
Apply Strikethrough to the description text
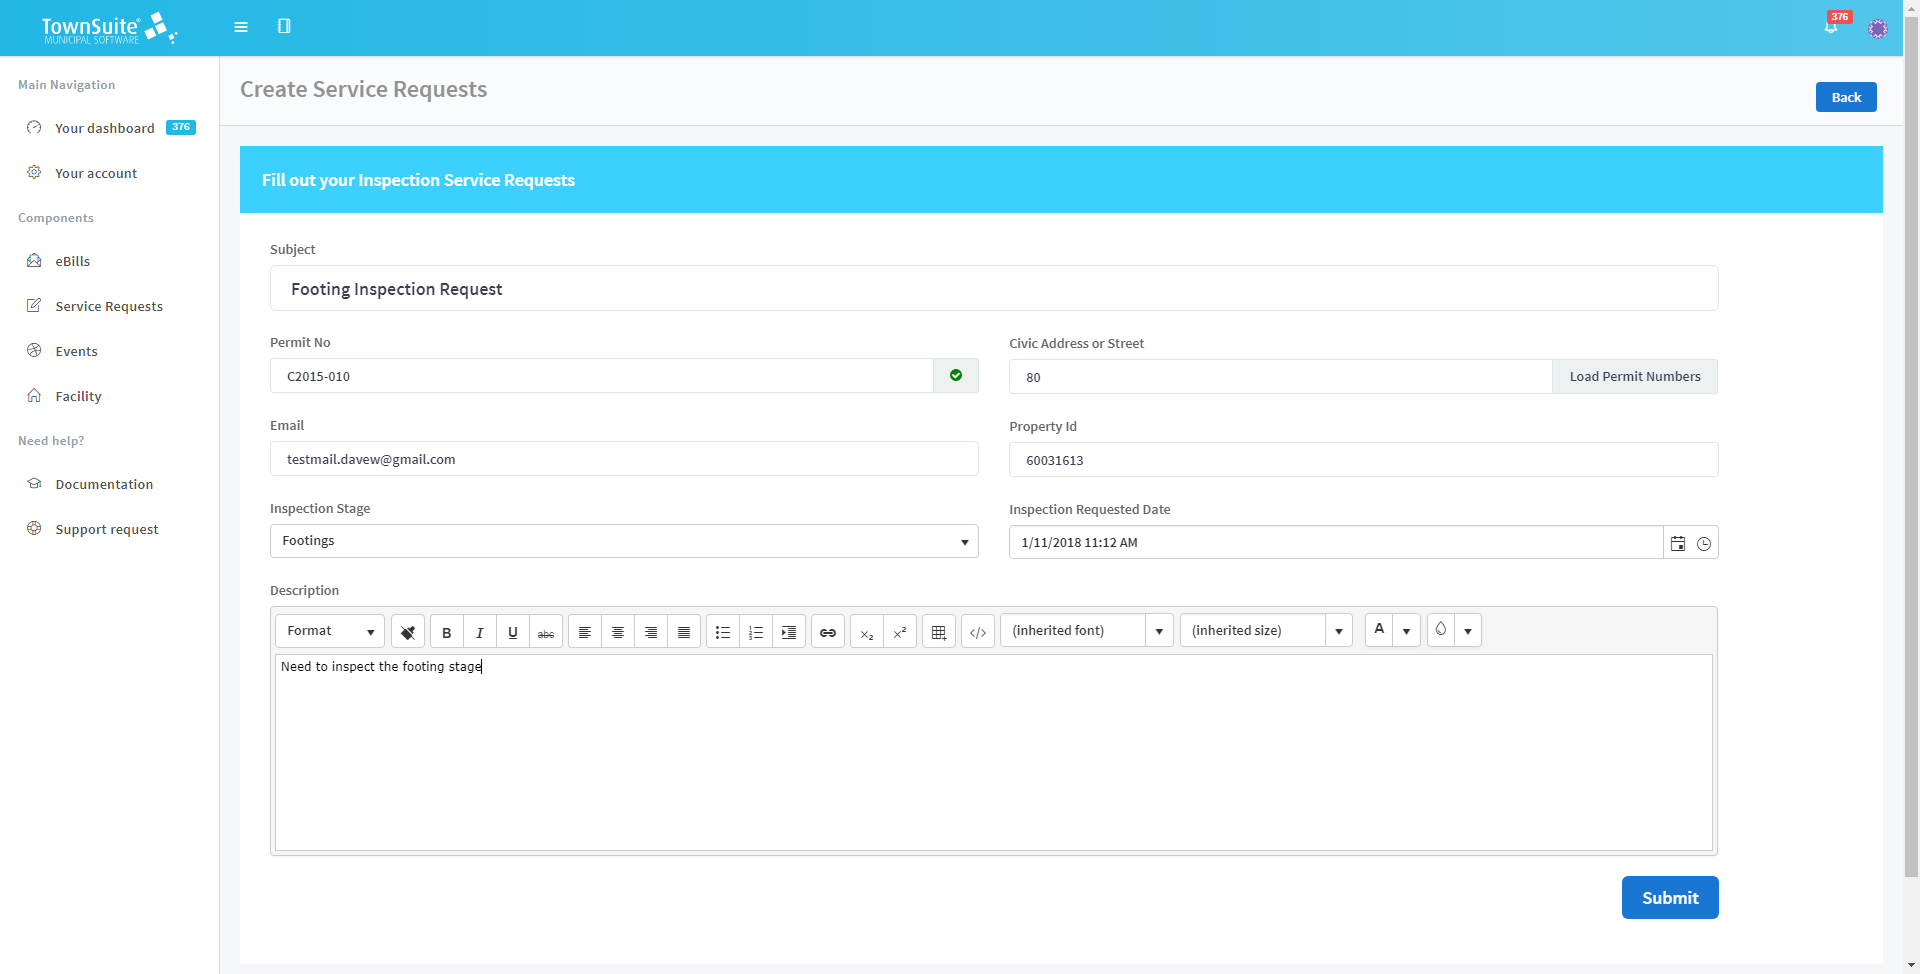(x=546, y=631)
